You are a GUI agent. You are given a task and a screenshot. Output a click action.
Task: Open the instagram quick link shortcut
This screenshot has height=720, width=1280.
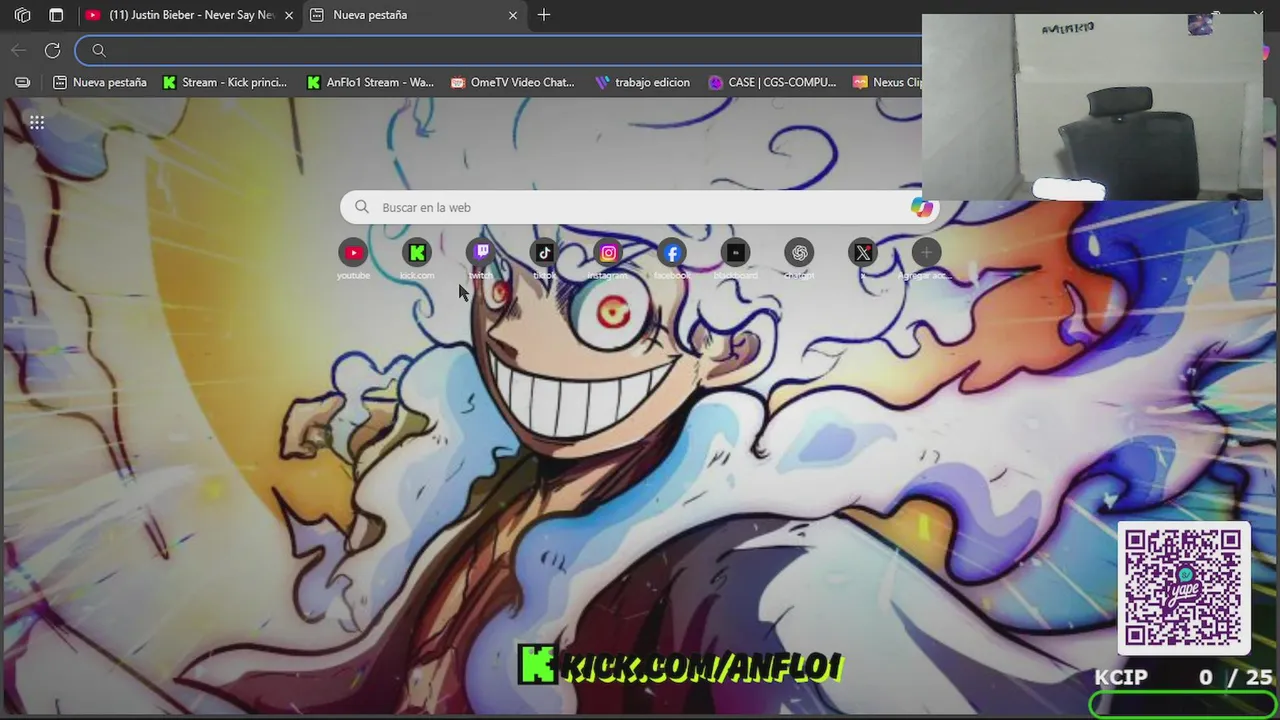point(608,253)
